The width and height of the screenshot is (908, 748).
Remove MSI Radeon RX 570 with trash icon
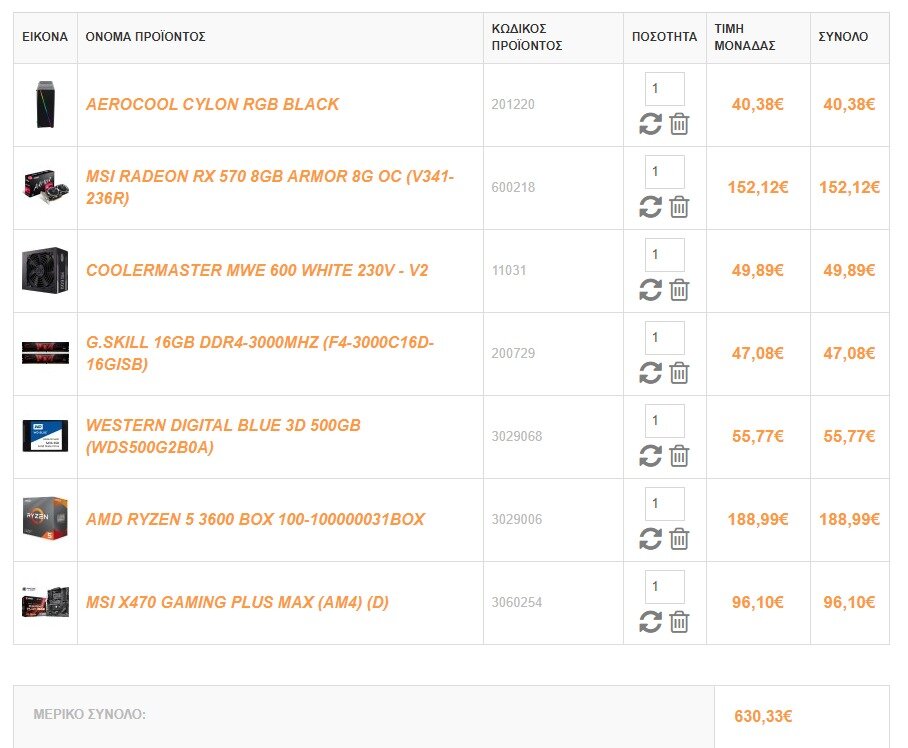[679, 207]
